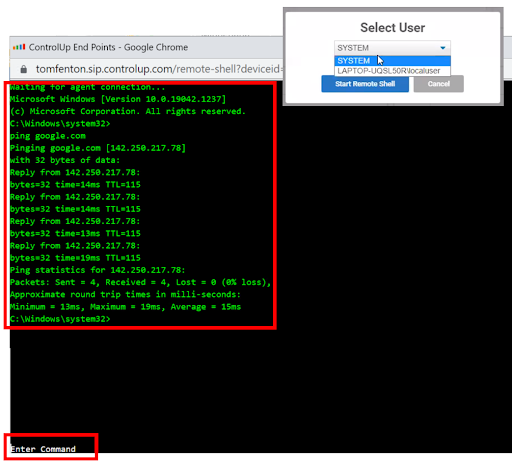Click the "bytes=32 time=19ms TTL=115" line
The height and width of the screenshot is (466, 512).
75,258
